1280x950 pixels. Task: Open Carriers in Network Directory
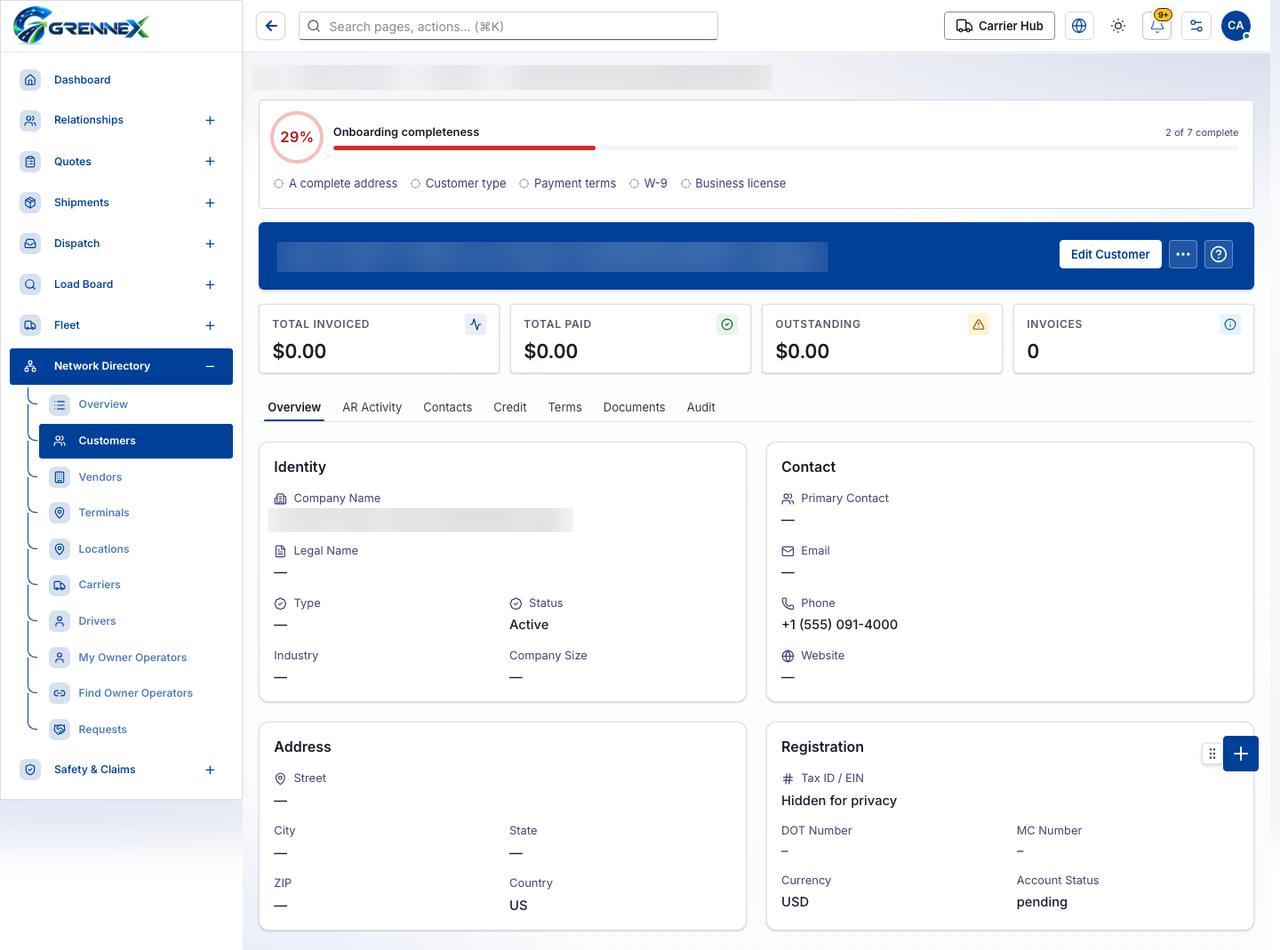click(136, 585)
